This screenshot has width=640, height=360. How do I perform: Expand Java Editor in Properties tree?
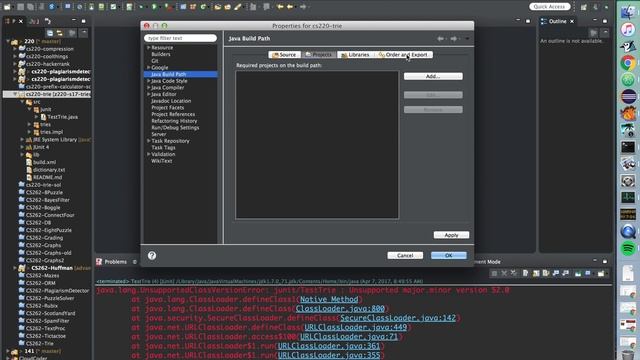click(x=149, y=94)
